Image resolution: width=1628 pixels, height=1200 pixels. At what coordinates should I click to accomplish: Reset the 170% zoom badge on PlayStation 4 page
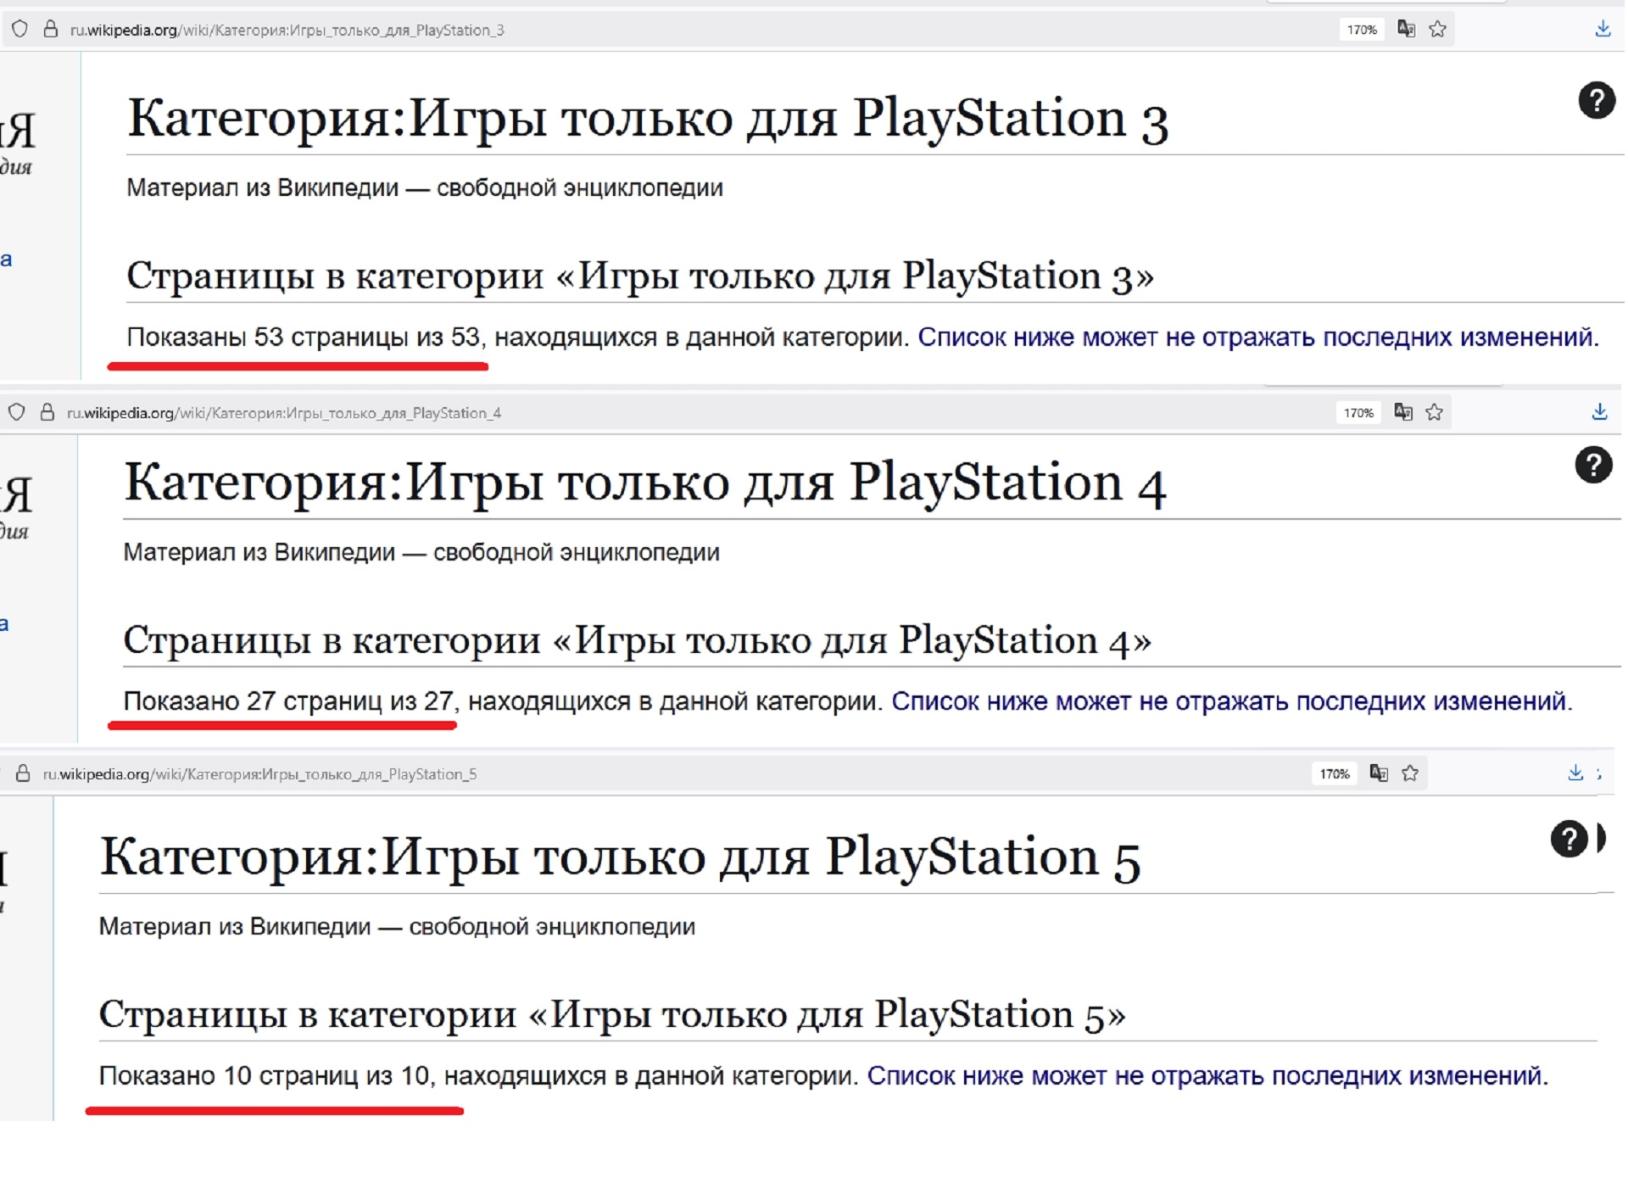(x=1359, y=413)
